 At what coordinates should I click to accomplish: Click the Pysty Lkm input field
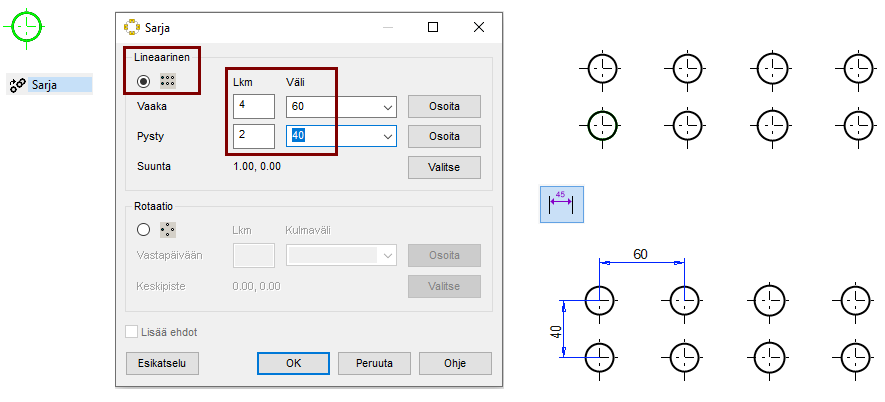[253, 136]
